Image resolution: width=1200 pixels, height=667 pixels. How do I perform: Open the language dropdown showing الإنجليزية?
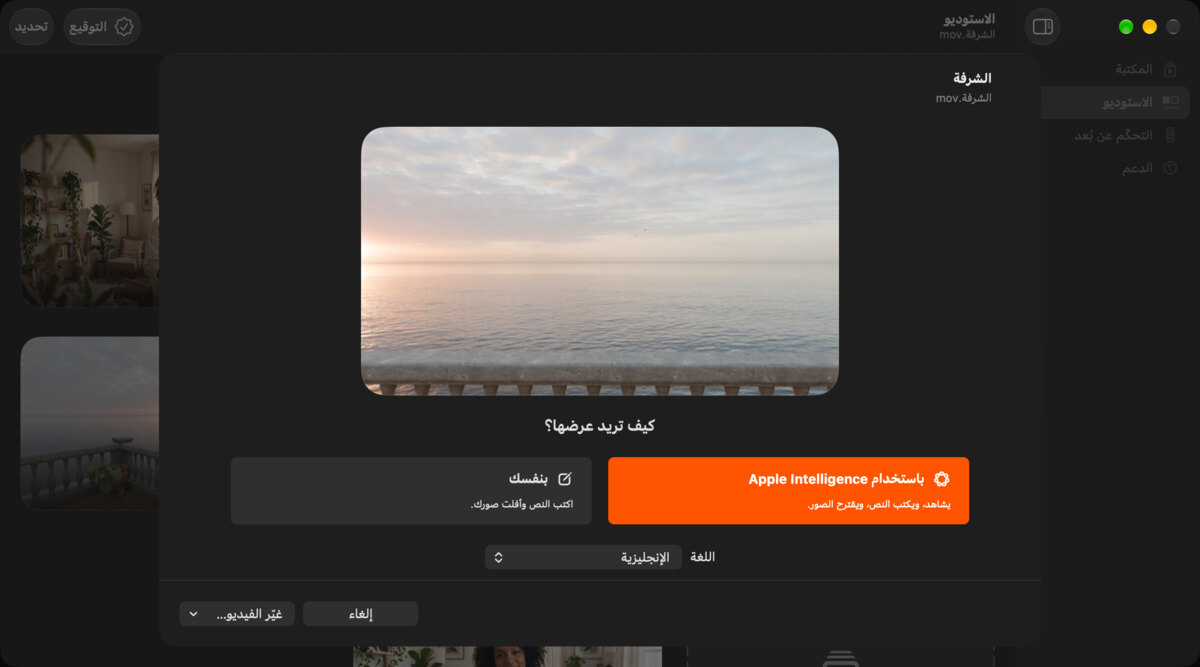583,557
